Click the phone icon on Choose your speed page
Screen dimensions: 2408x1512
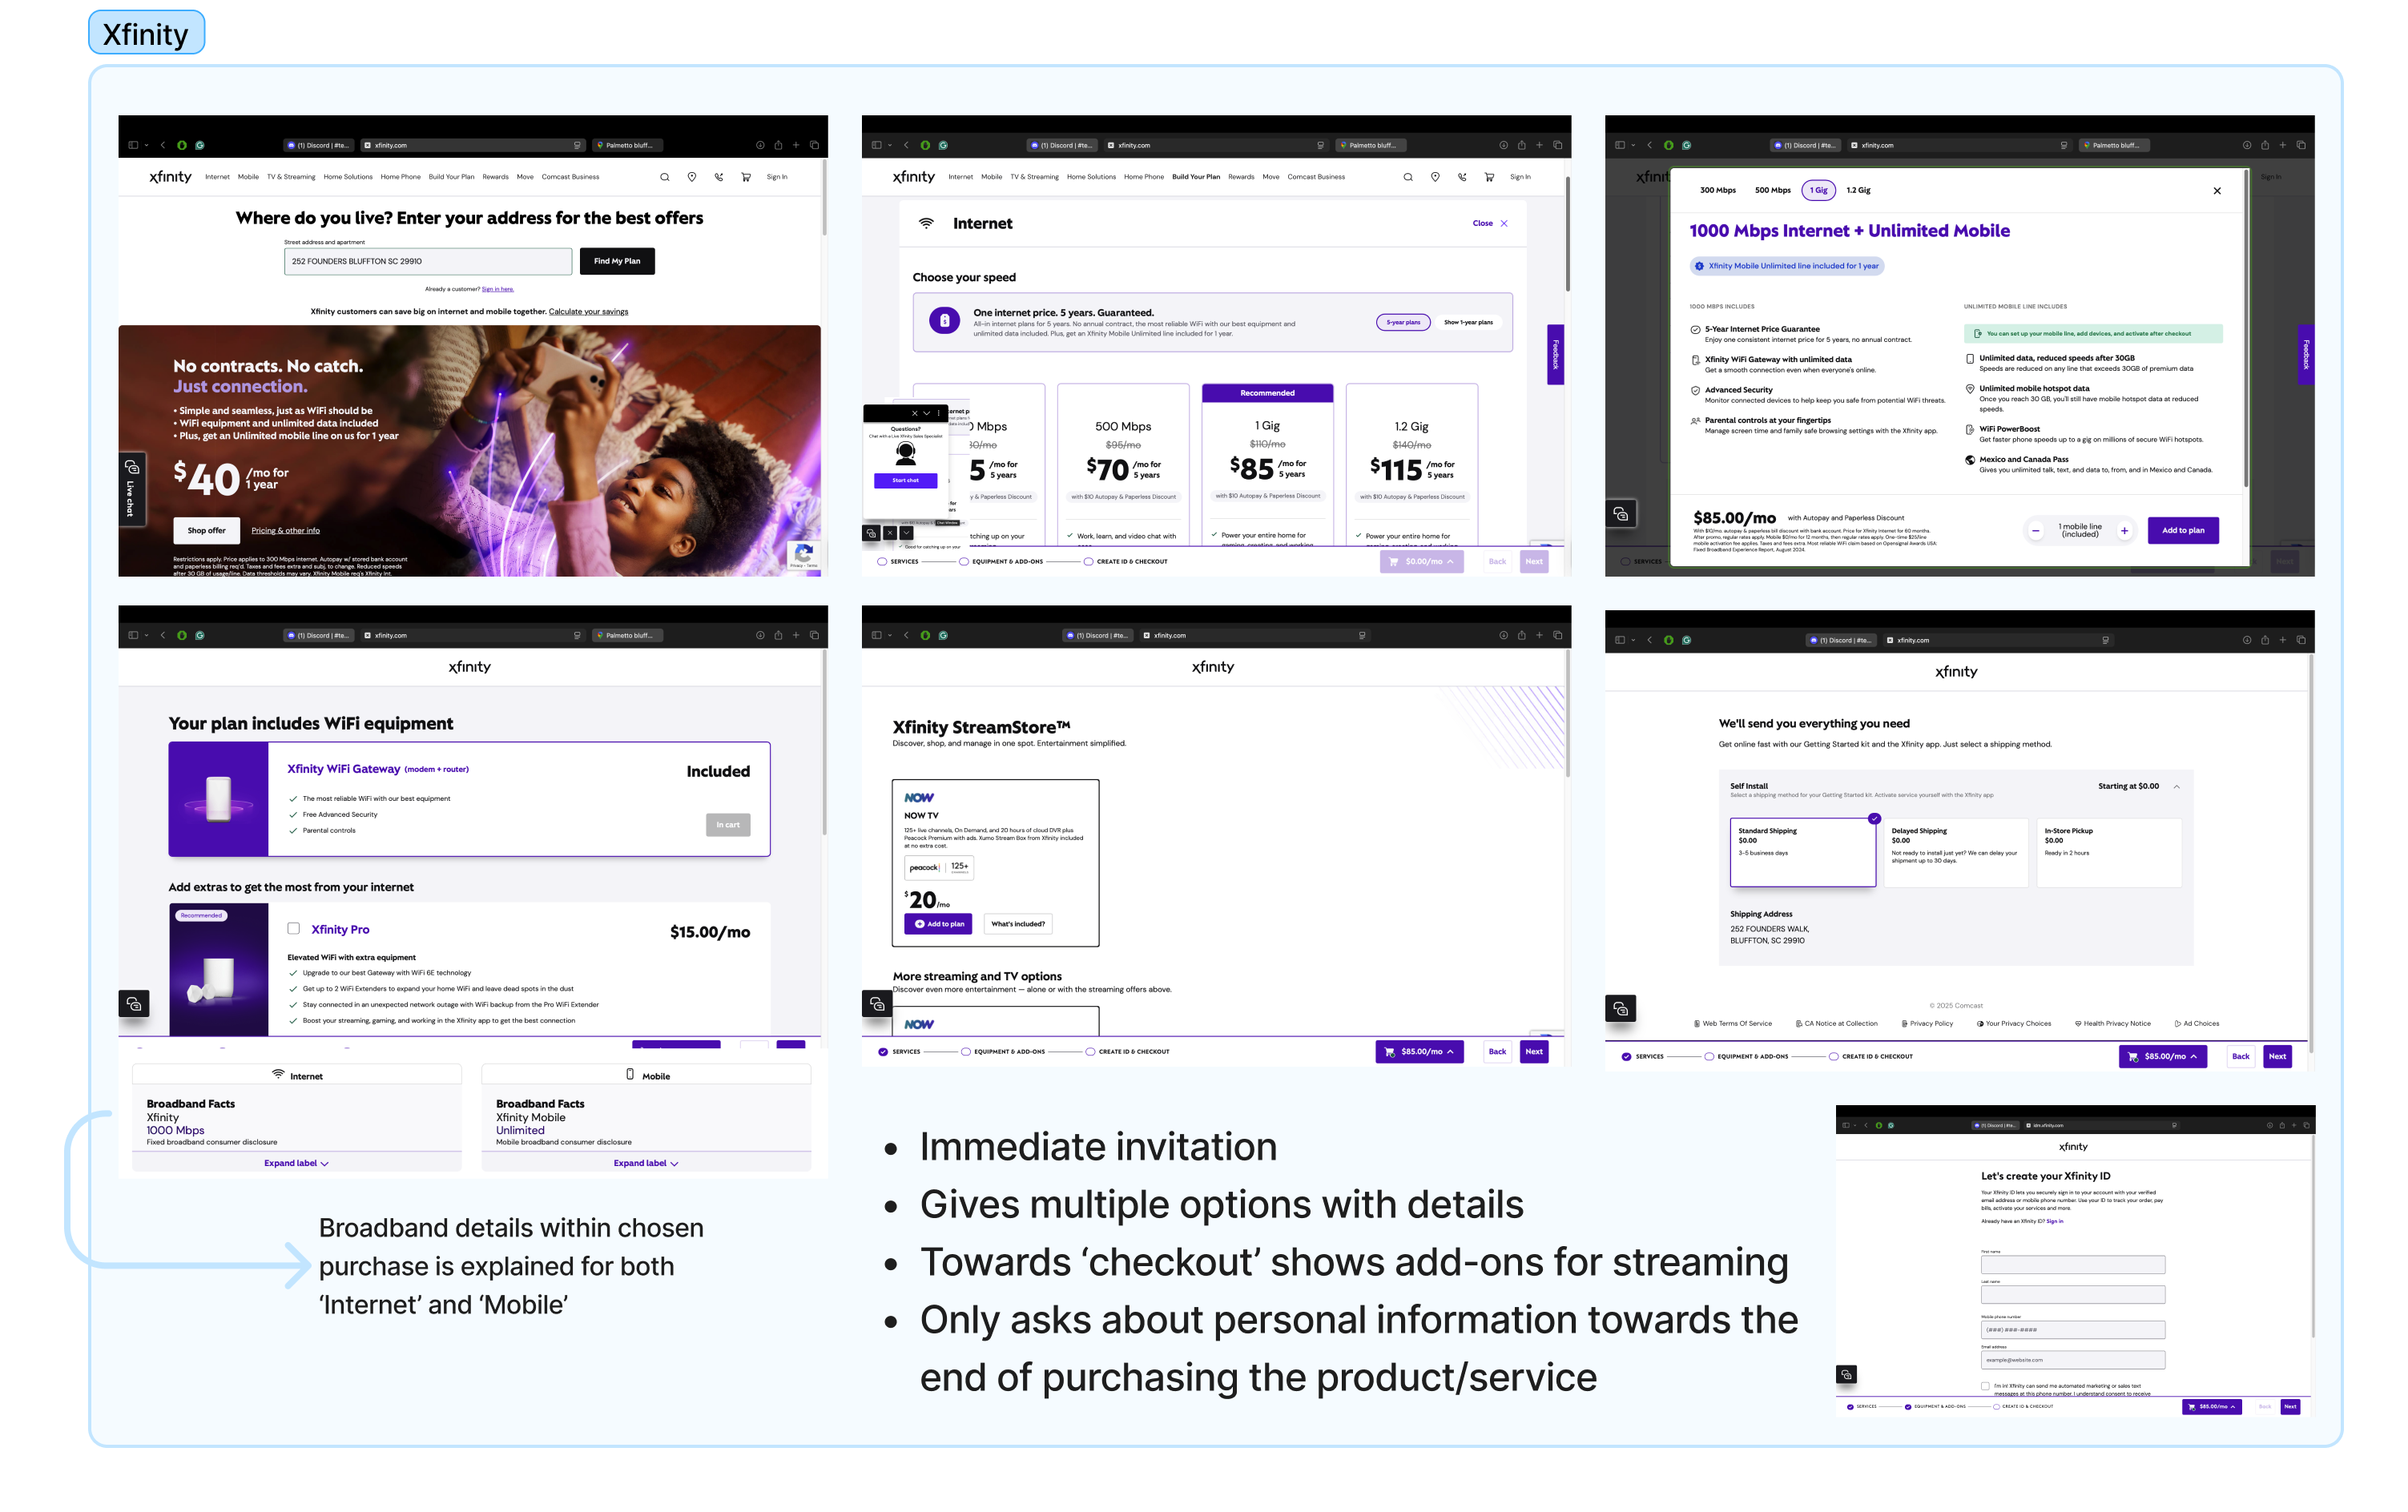pyautogui.click(x=1462, y=177)
